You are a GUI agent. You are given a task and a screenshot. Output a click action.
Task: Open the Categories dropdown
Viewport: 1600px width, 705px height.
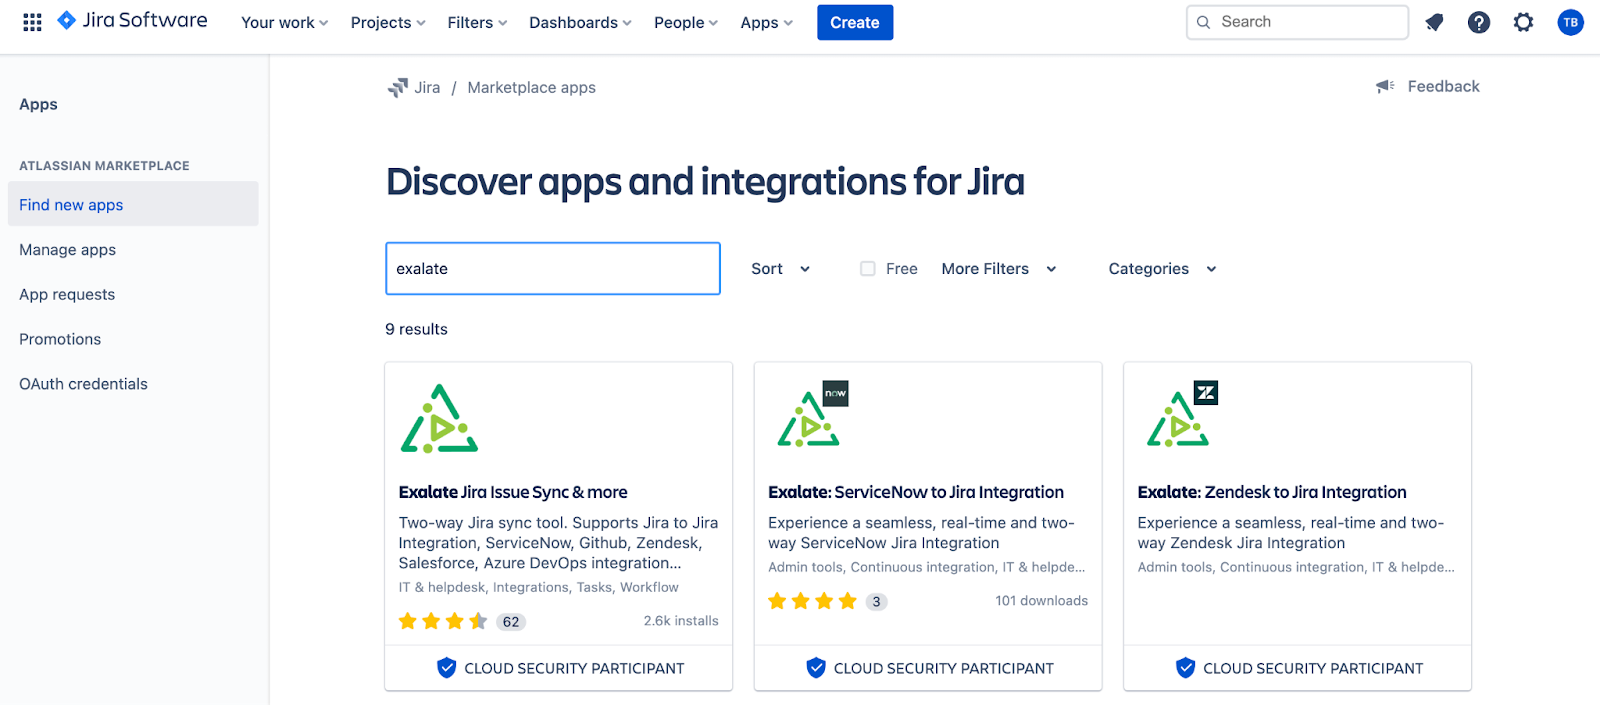pos(1162,269)
